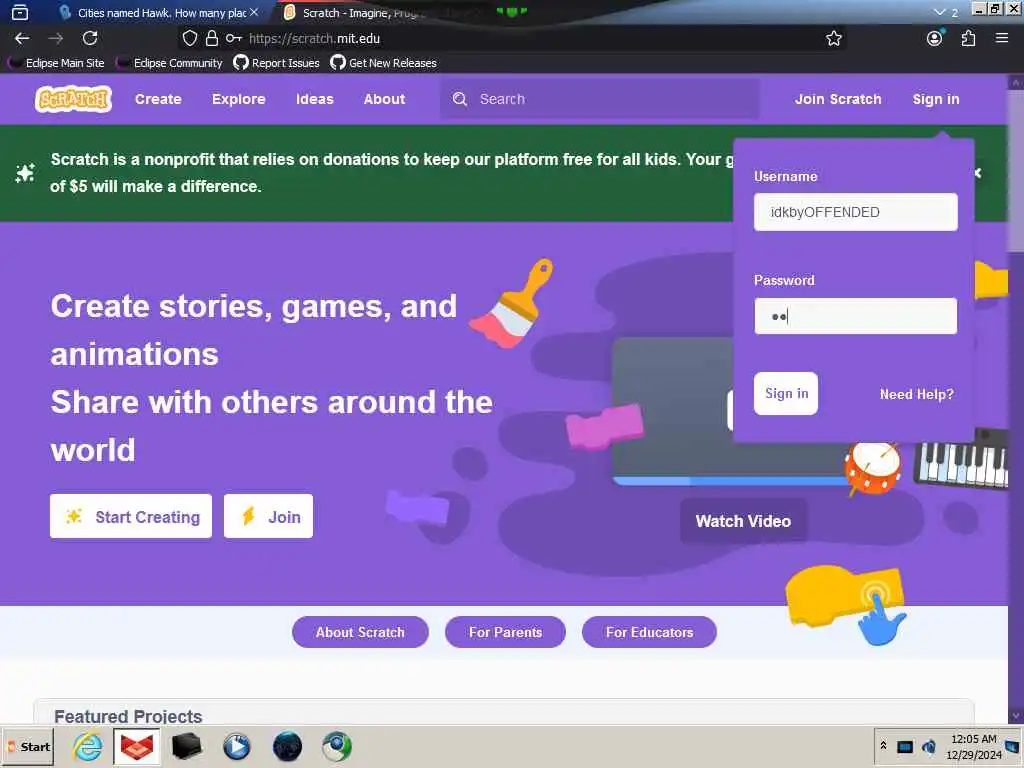This screenshot has height=768, width=1024.
Task: Reload the page with the refresh icon
Action: pos(90,39)
